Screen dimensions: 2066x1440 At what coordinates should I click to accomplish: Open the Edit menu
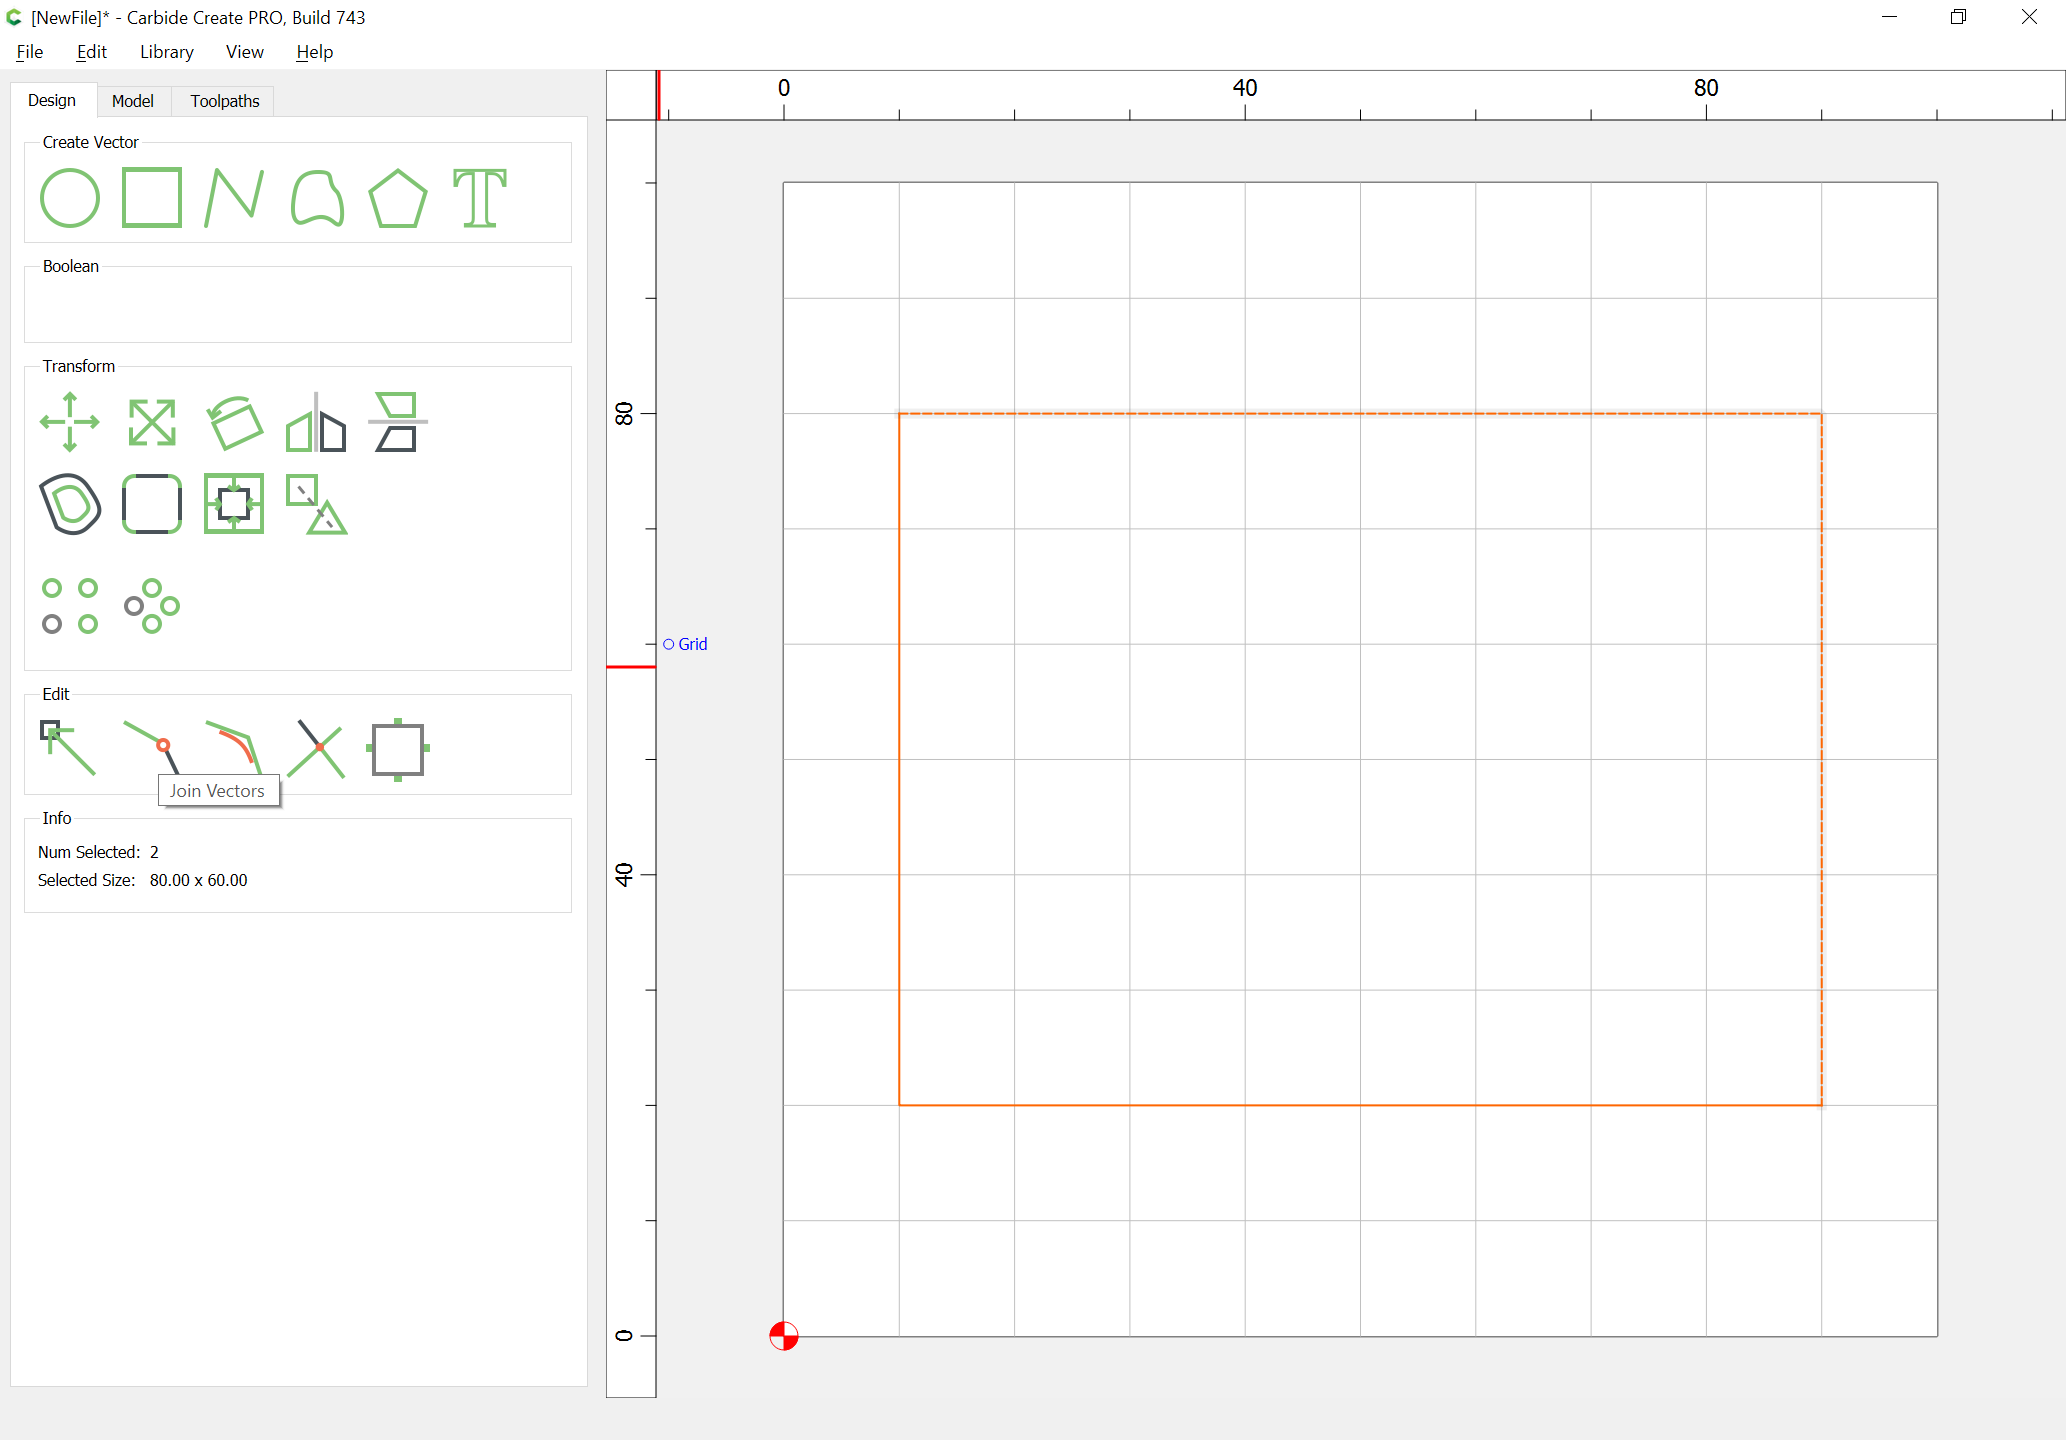[x=91, y=52]
